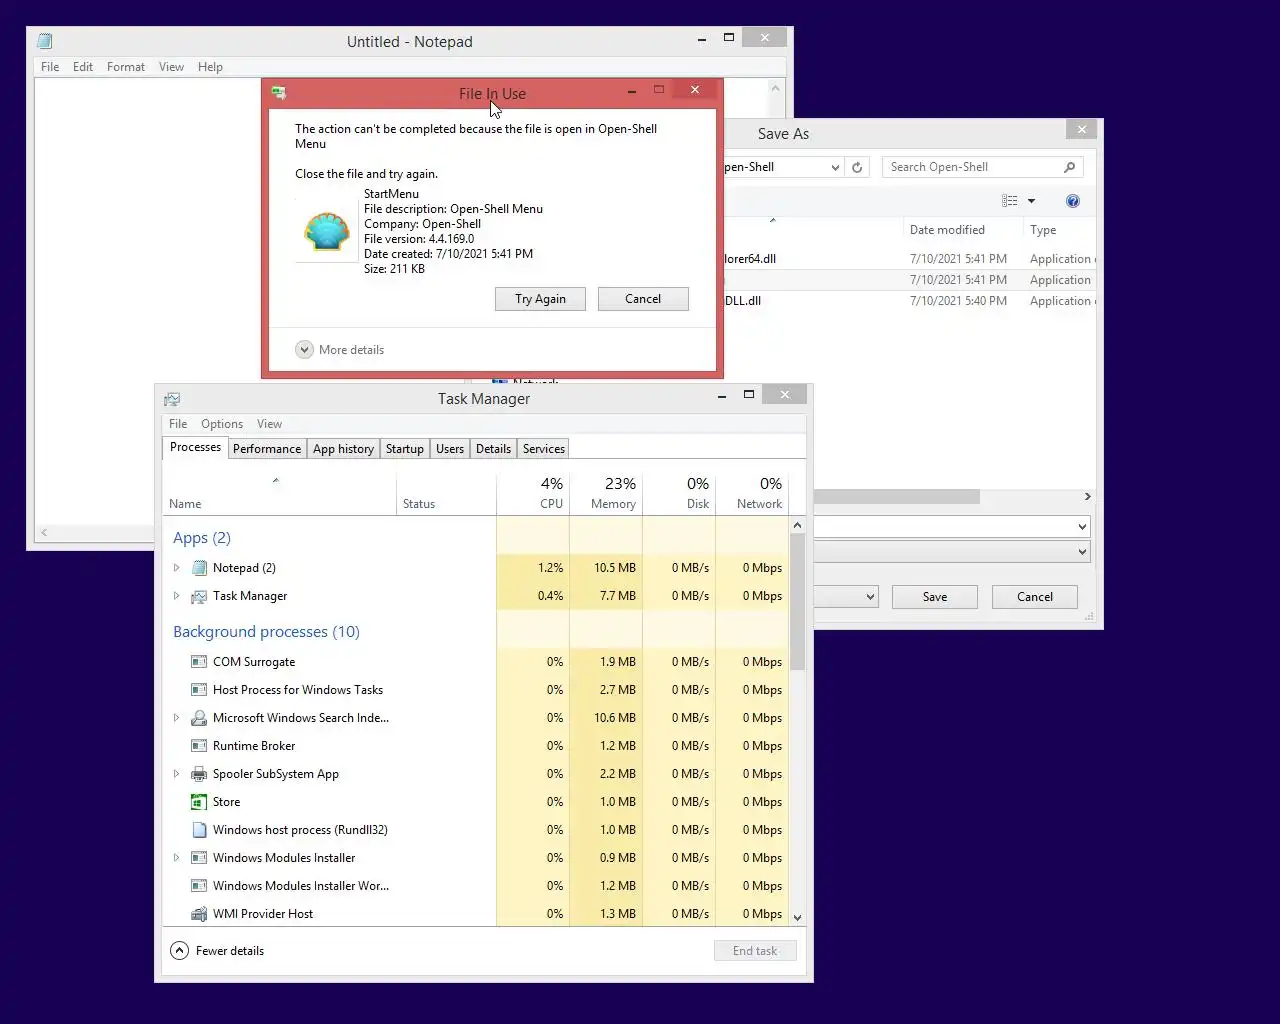Click the End task button

pos(755,951)
